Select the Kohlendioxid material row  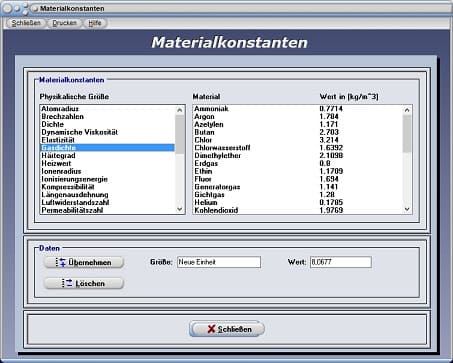(298, 210)
